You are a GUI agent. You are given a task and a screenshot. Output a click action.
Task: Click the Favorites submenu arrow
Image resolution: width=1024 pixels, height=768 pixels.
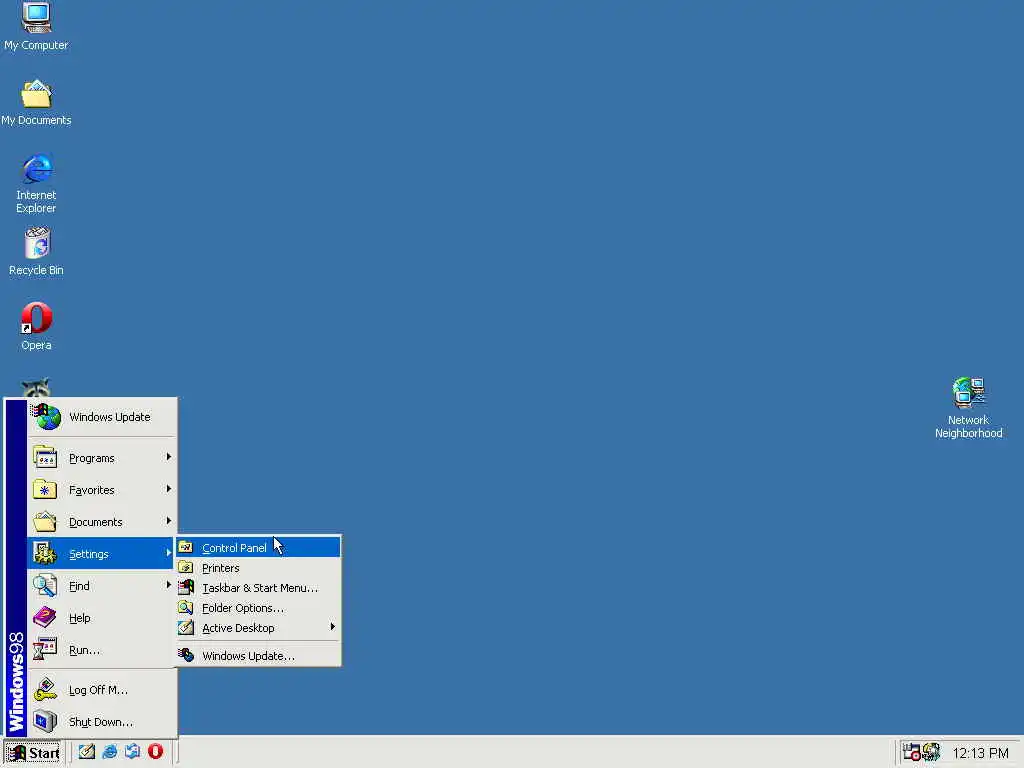tap(168, 489)
